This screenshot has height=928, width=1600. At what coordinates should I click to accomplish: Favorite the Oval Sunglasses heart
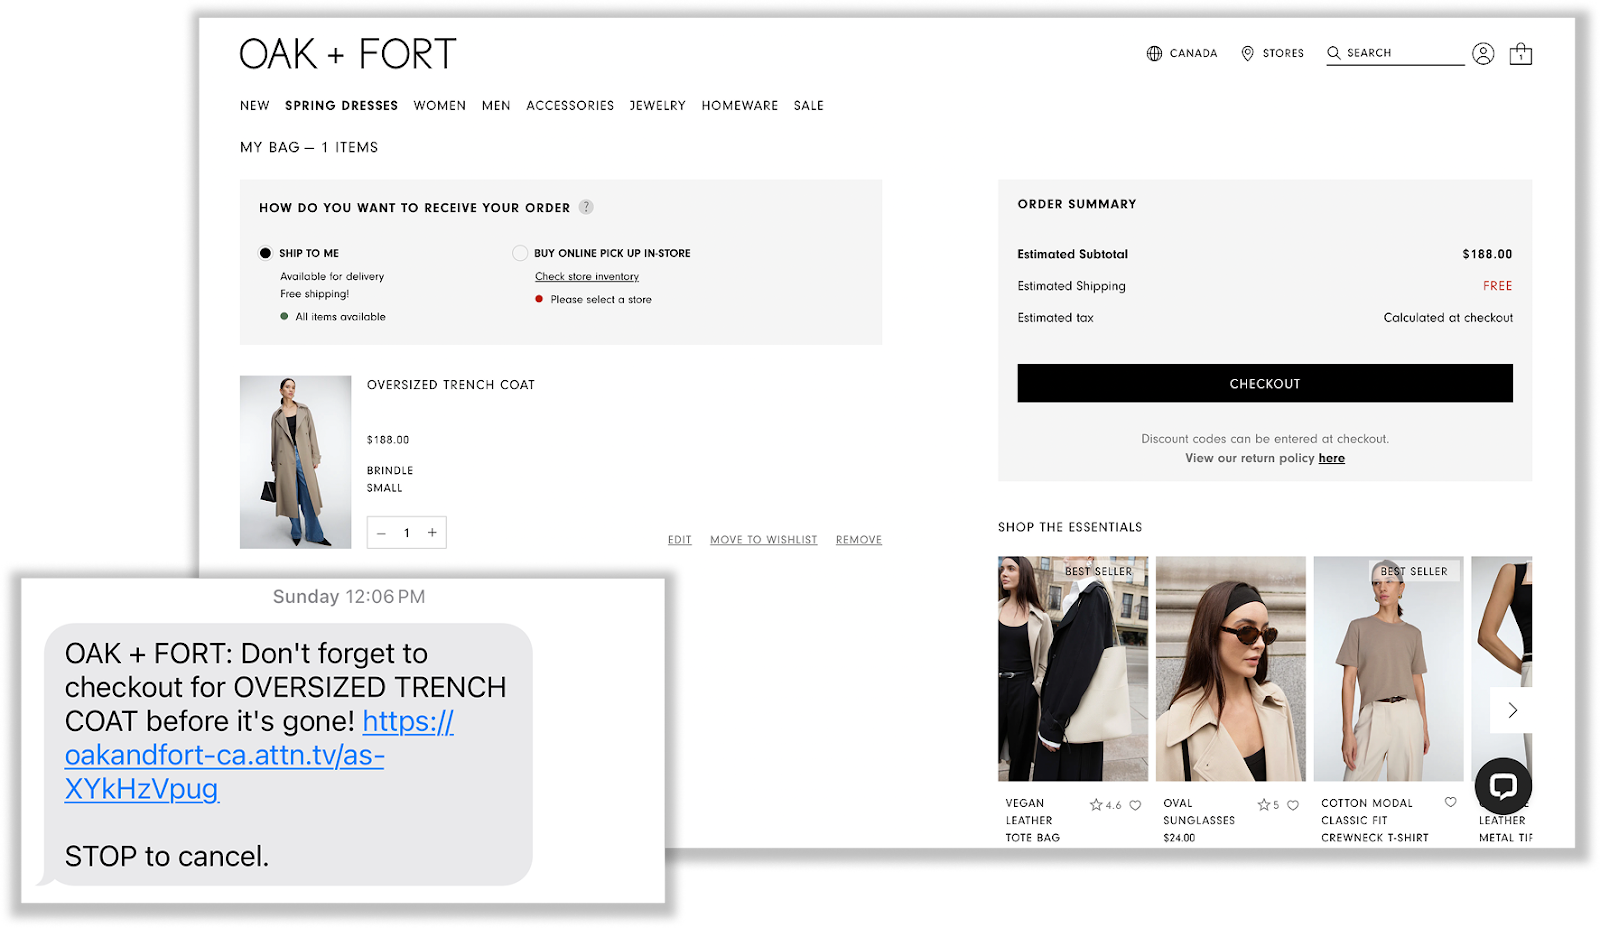(1293, 805)
